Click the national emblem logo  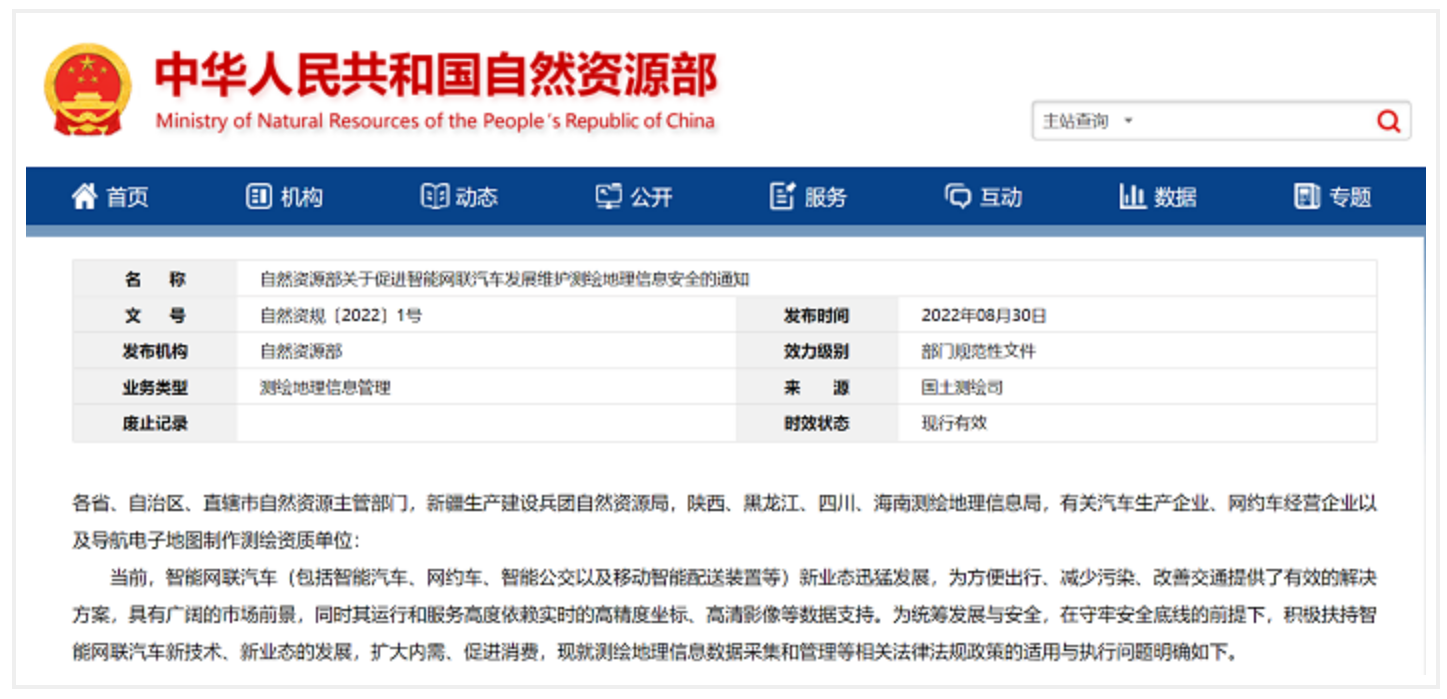(x=88, y=90)
